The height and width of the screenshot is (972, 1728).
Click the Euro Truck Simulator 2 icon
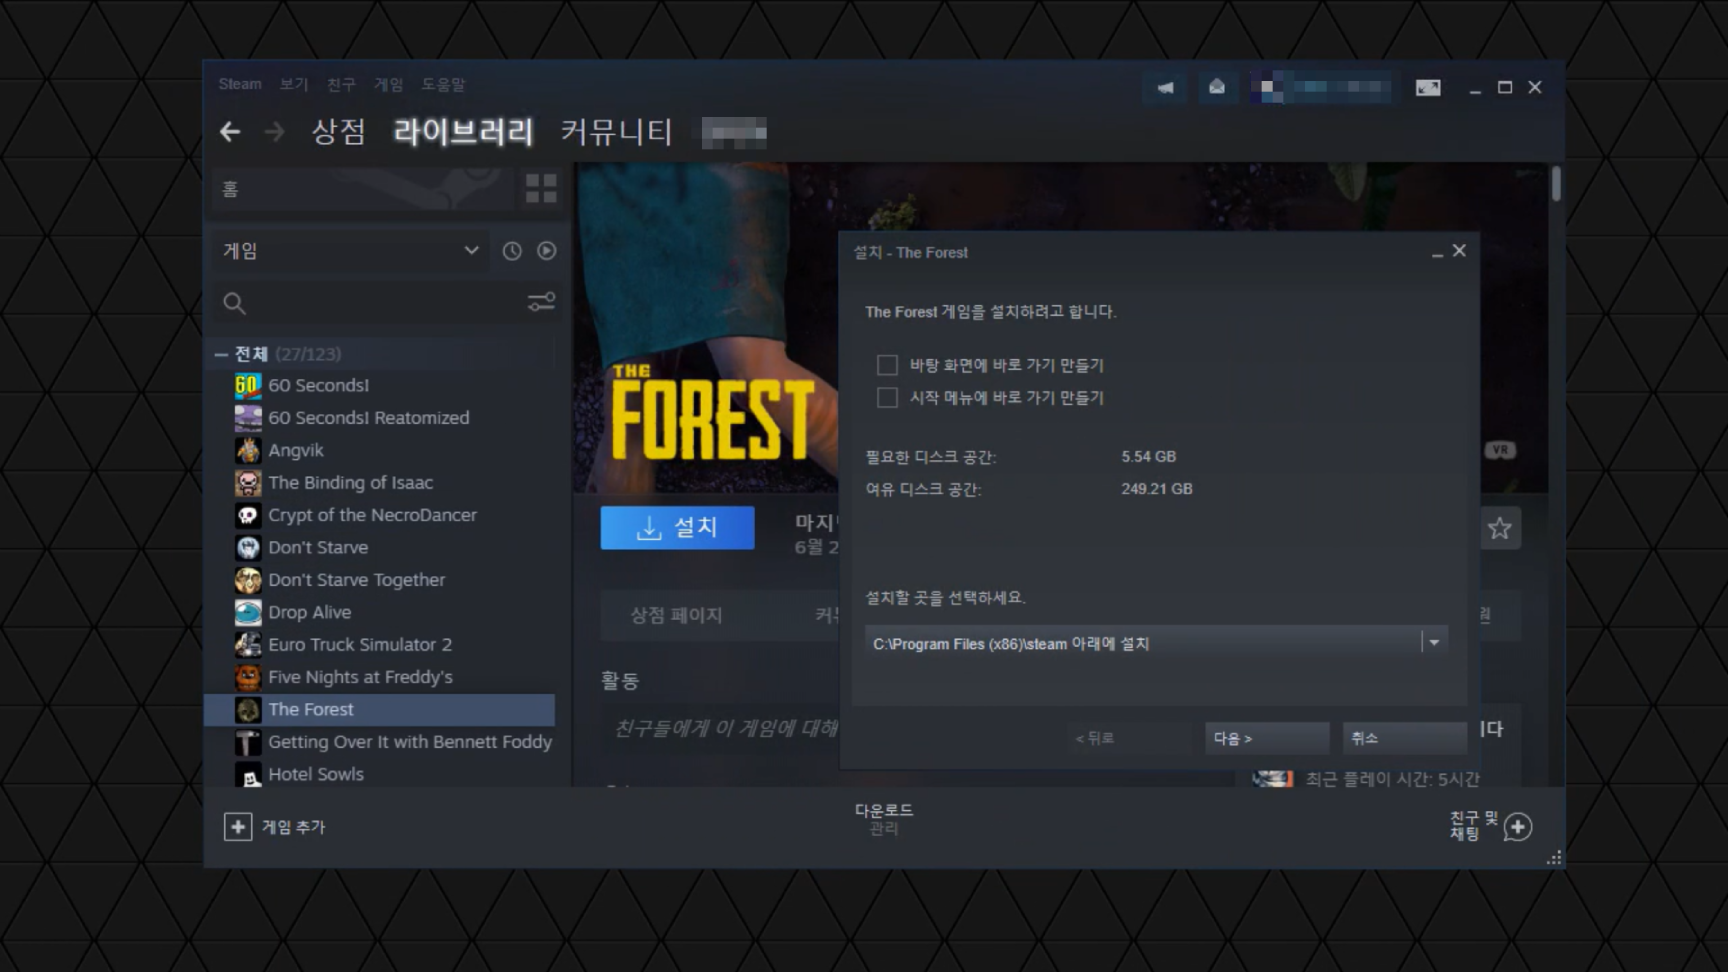248,645
